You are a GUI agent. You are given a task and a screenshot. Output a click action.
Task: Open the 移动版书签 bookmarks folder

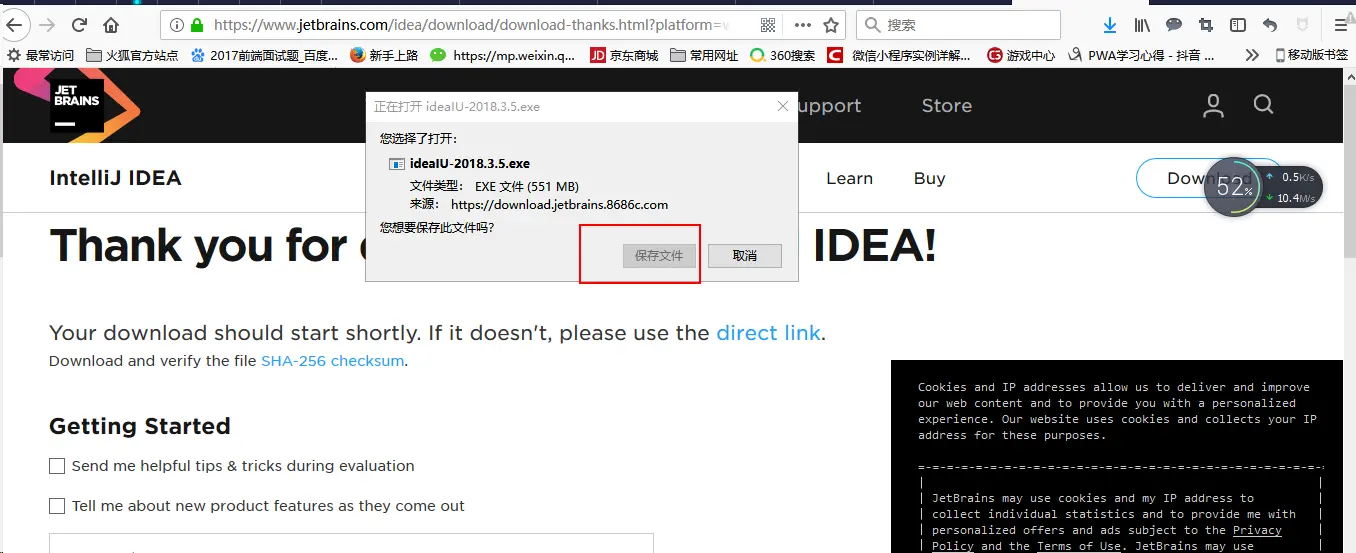[x=1311, y=55]
